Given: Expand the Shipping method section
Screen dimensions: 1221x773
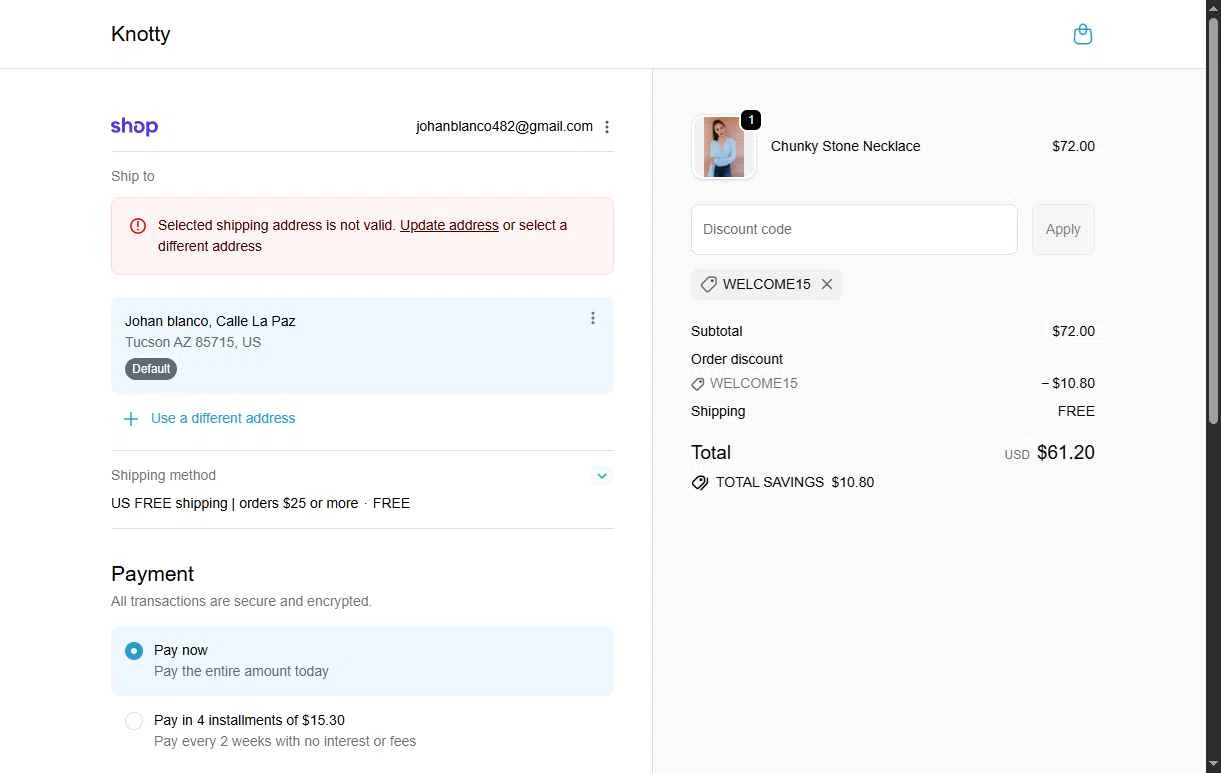Looking at the screenshot, I should coord(602,476).
